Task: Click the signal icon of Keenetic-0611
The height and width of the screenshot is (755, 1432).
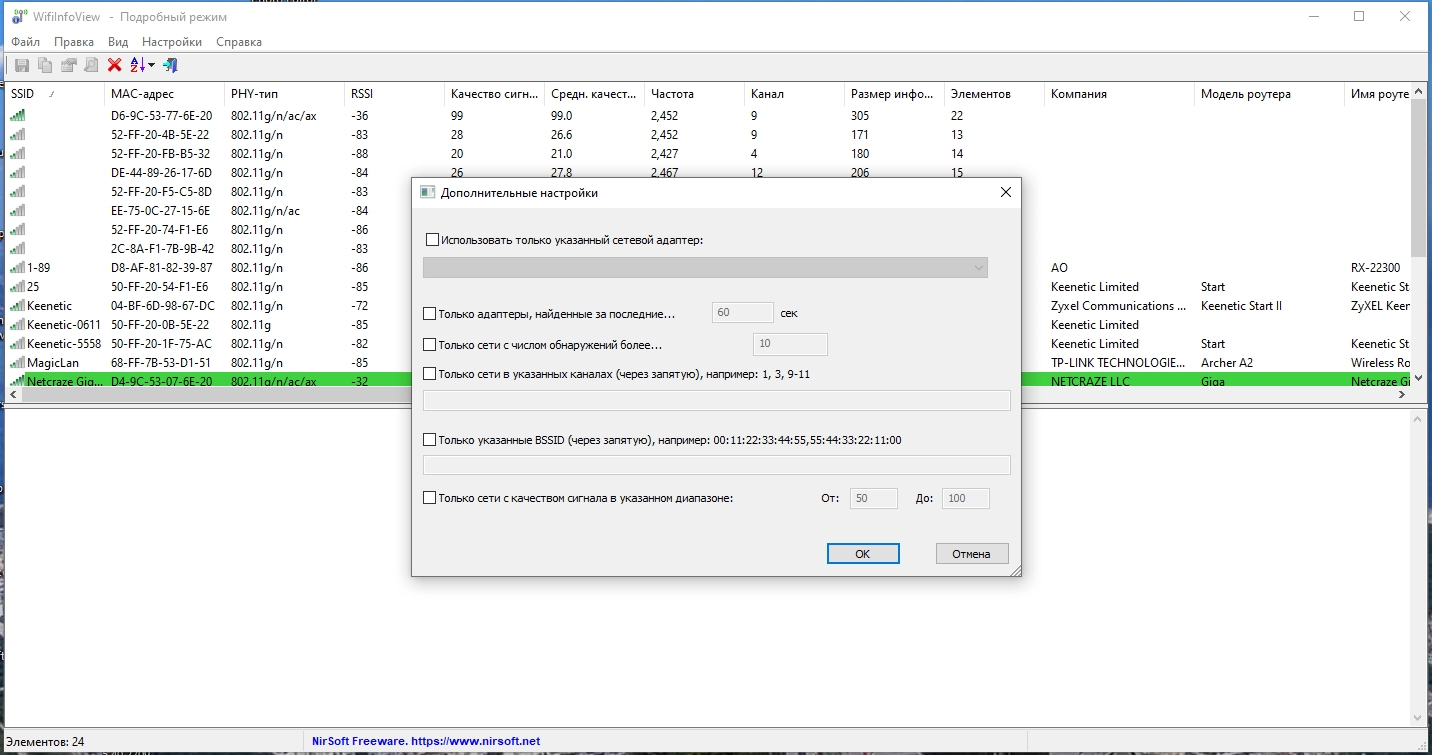Action: click(x=18, y=325)
